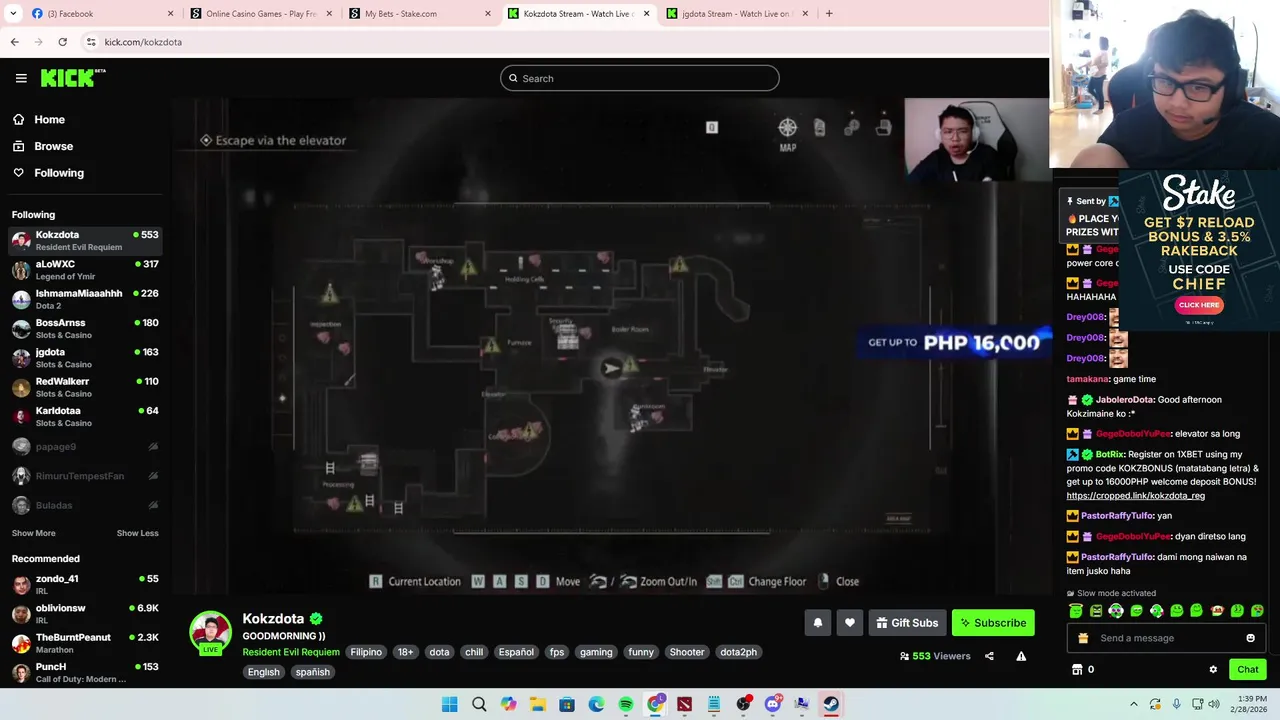Viewport: 1280px width, 720px height.
Task: Open TheBurntPeanut recommended channel
Action: (85, 643)
